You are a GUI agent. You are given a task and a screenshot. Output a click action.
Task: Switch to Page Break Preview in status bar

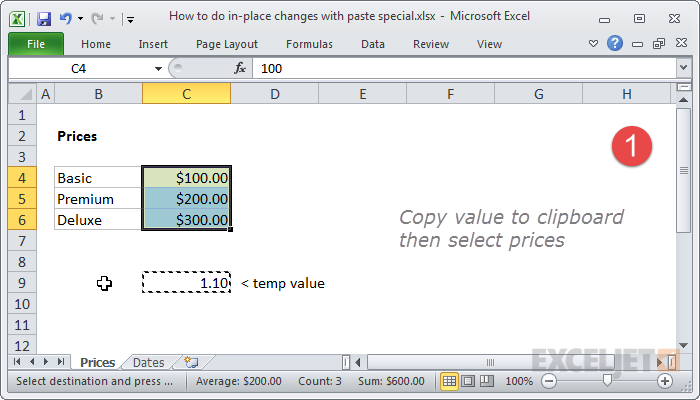pyautogui.click(x=487, y=381)
